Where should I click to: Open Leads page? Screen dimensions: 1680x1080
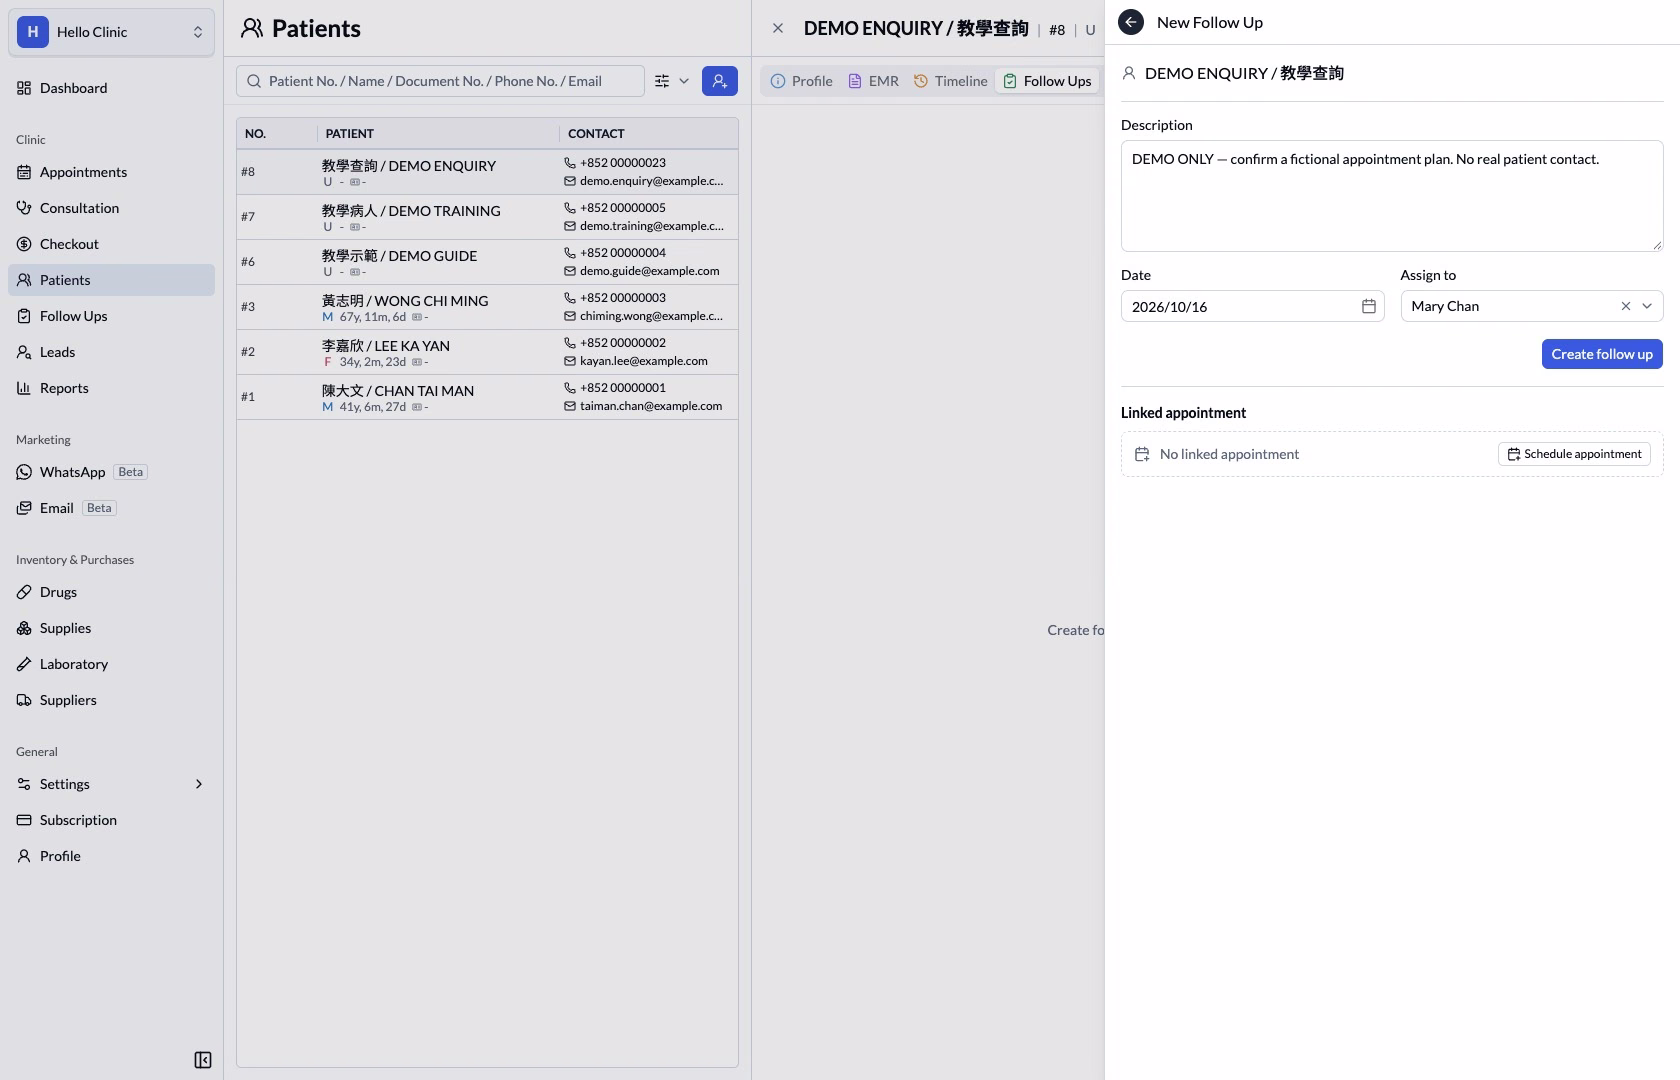(111, 352)
